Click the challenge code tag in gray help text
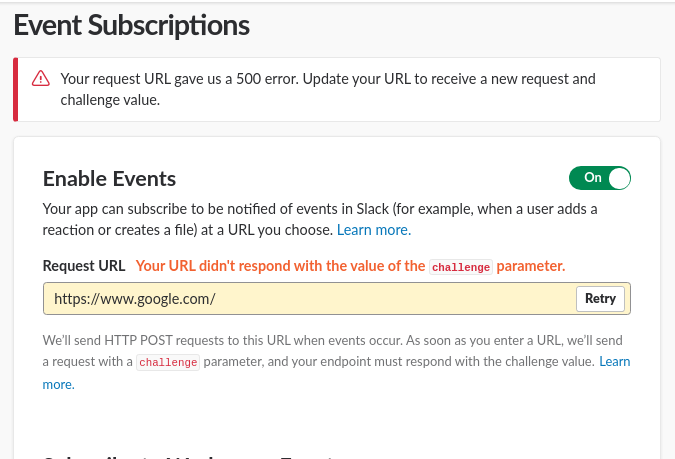The image size is (675, 459). click(x=168, y=362)
